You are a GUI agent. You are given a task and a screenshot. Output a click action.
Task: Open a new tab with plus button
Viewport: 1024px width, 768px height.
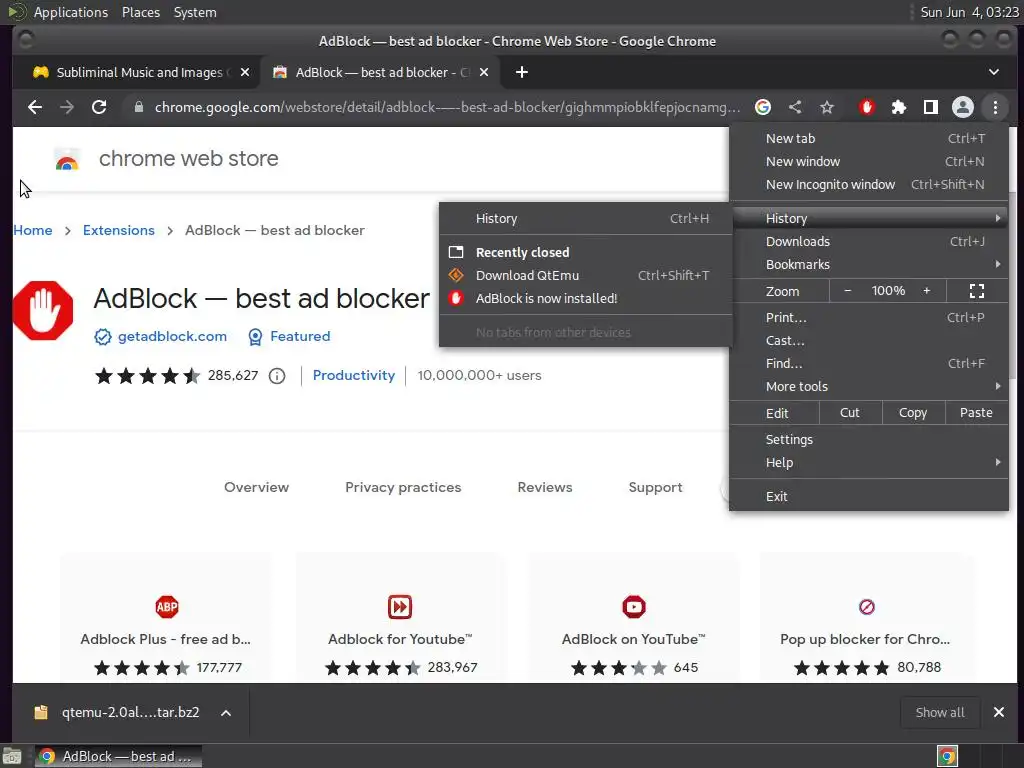point(521,72)
